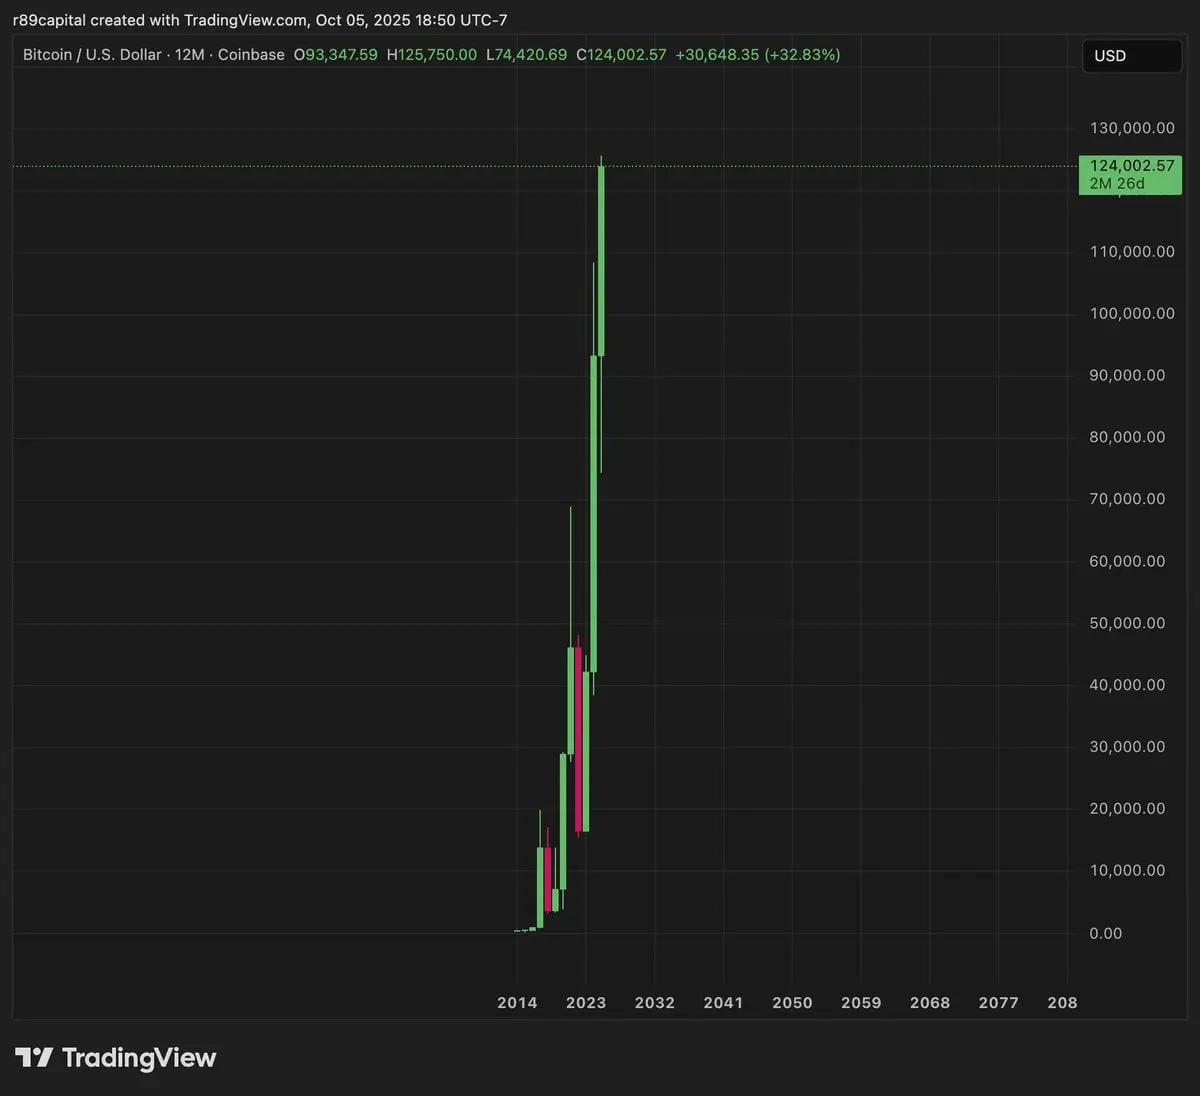Viewport: 1200px width, 1096px height.
Task: Click the r89capital attribution text
Action: tap(49, 20)
